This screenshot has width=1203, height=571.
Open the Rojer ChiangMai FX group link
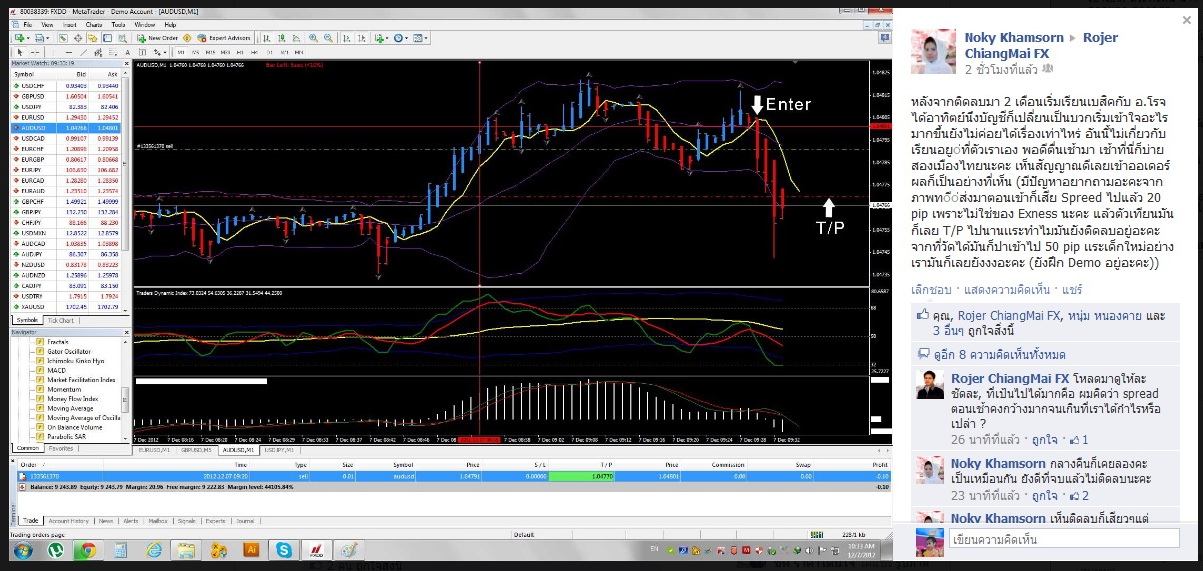[1041, 45]
